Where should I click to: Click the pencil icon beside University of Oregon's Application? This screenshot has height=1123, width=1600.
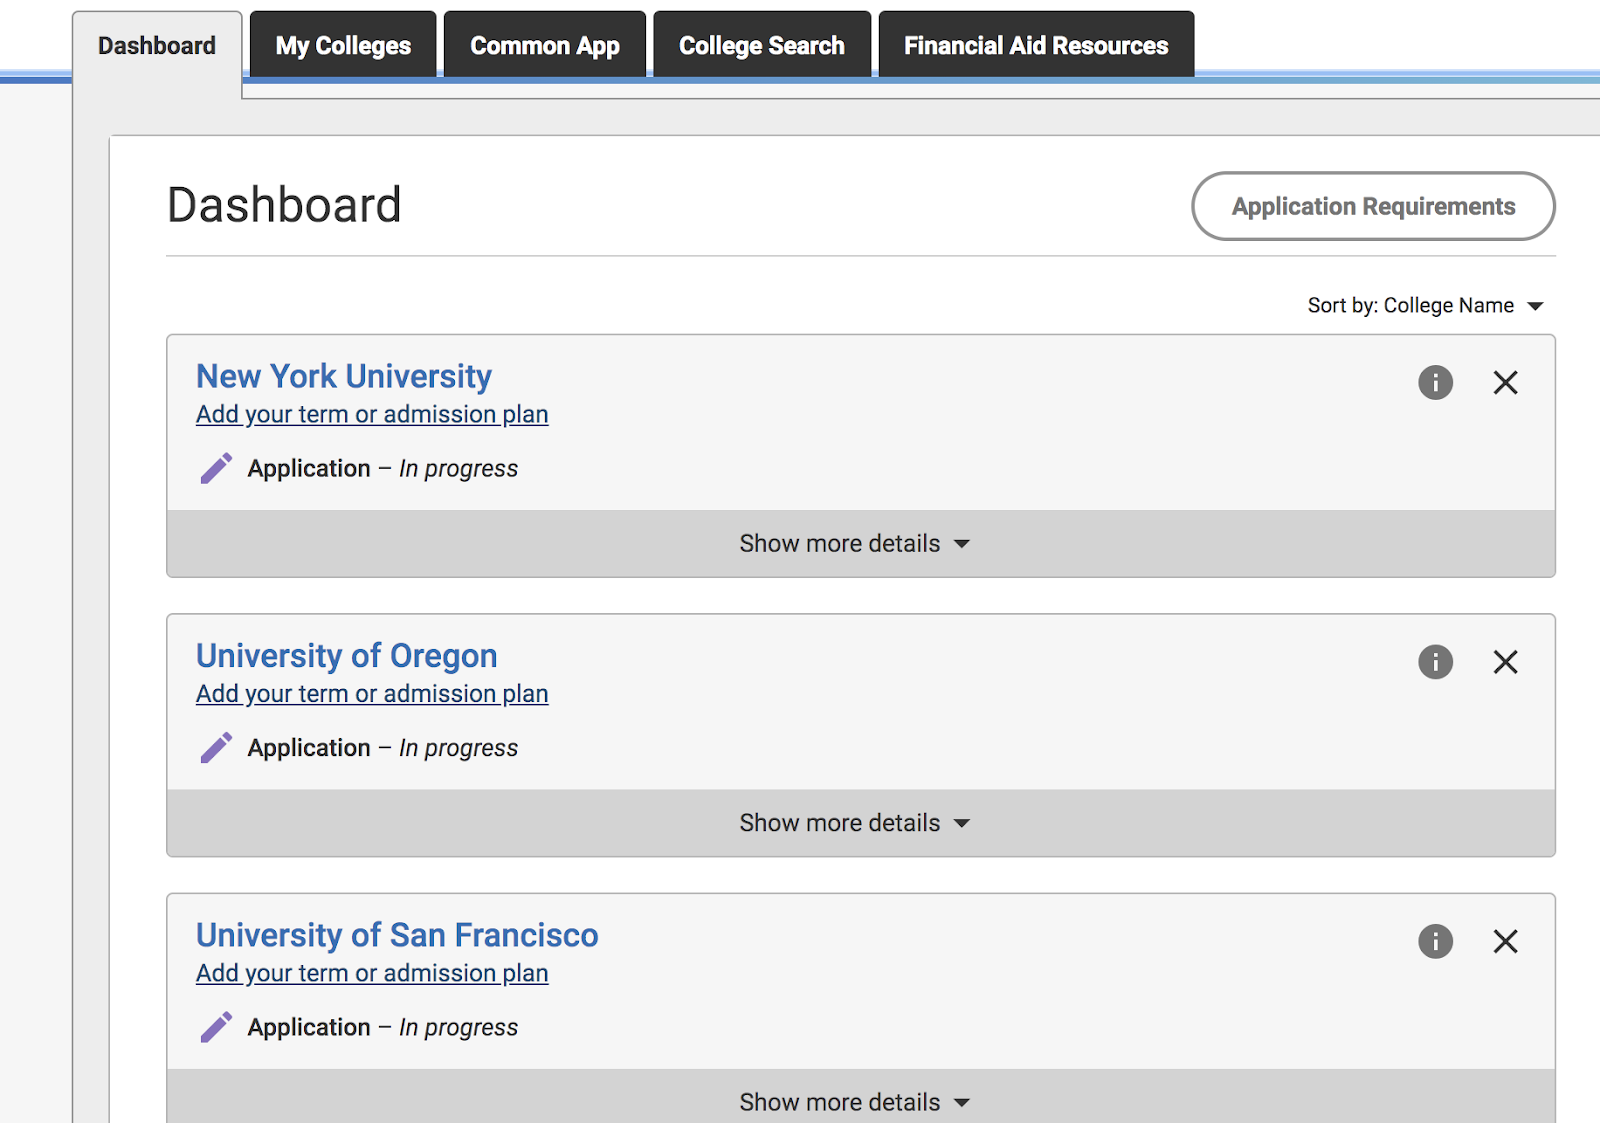point(216,746)
